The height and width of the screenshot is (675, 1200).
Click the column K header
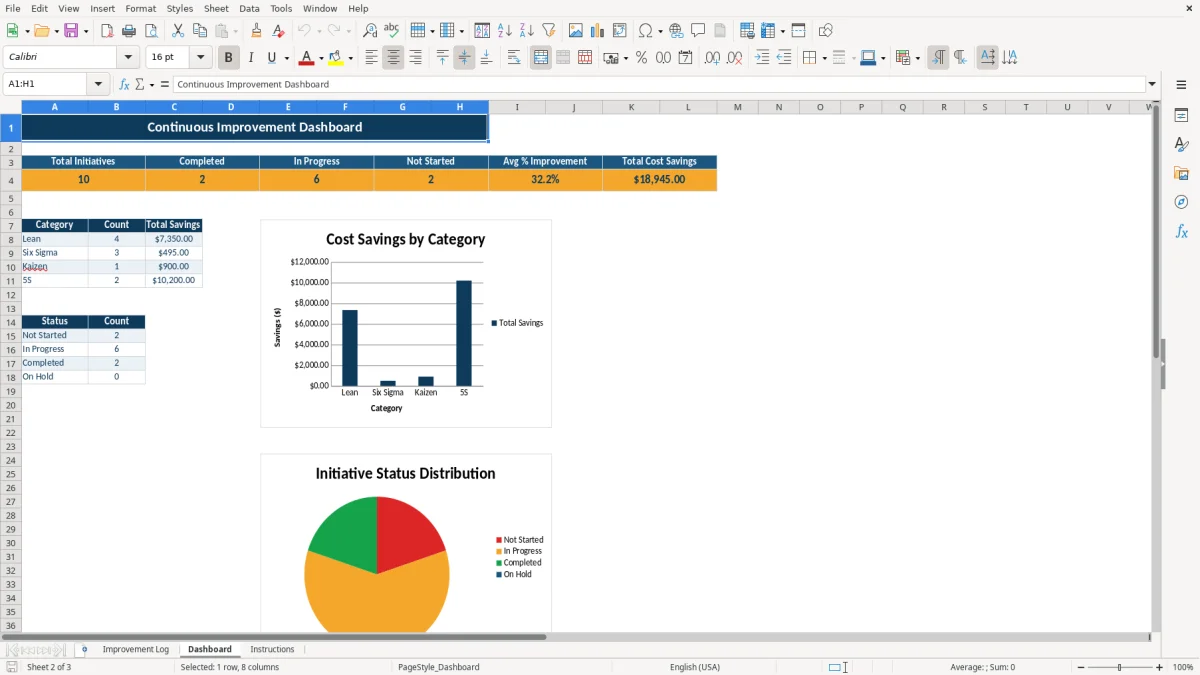pyautogui.click(x=631, y=107)
